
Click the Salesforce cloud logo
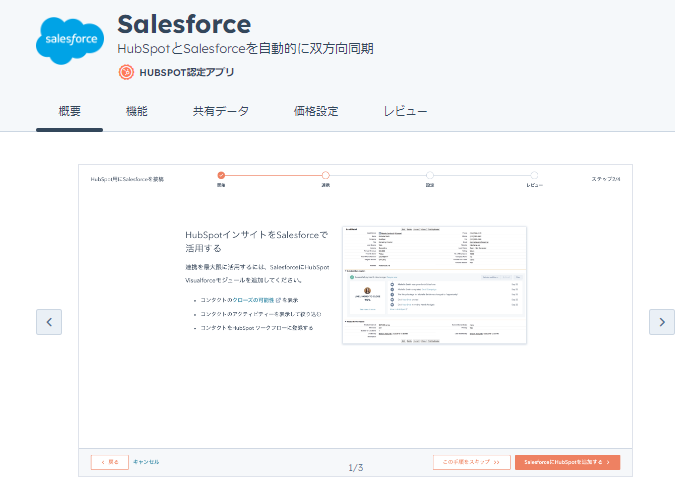click(70, 40)
